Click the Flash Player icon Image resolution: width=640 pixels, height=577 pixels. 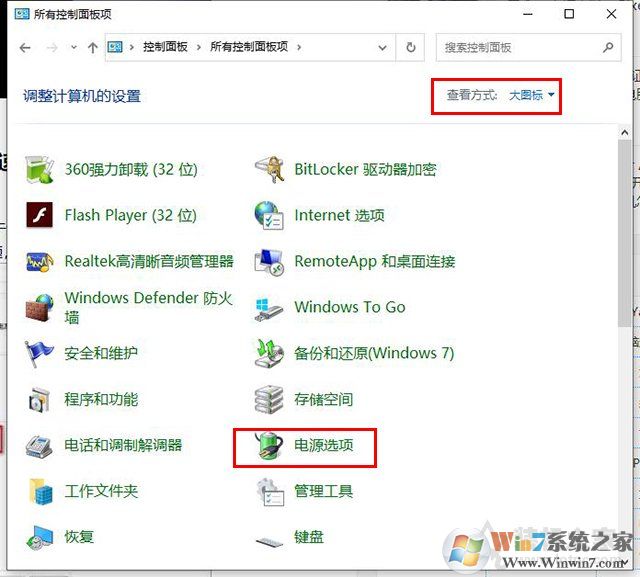(x=40, y=216)
